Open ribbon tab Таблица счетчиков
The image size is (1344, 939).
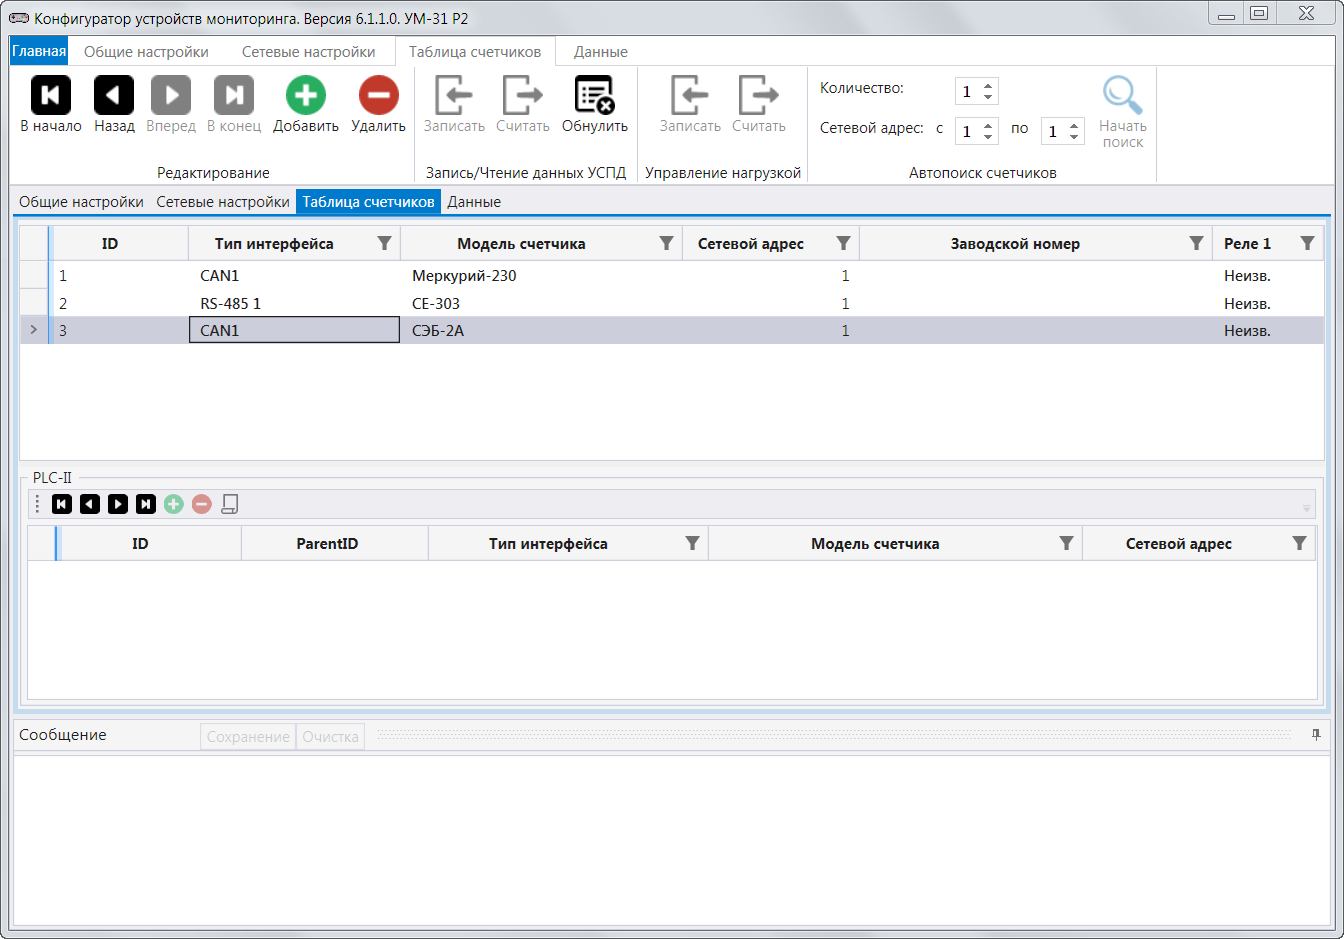475,52
